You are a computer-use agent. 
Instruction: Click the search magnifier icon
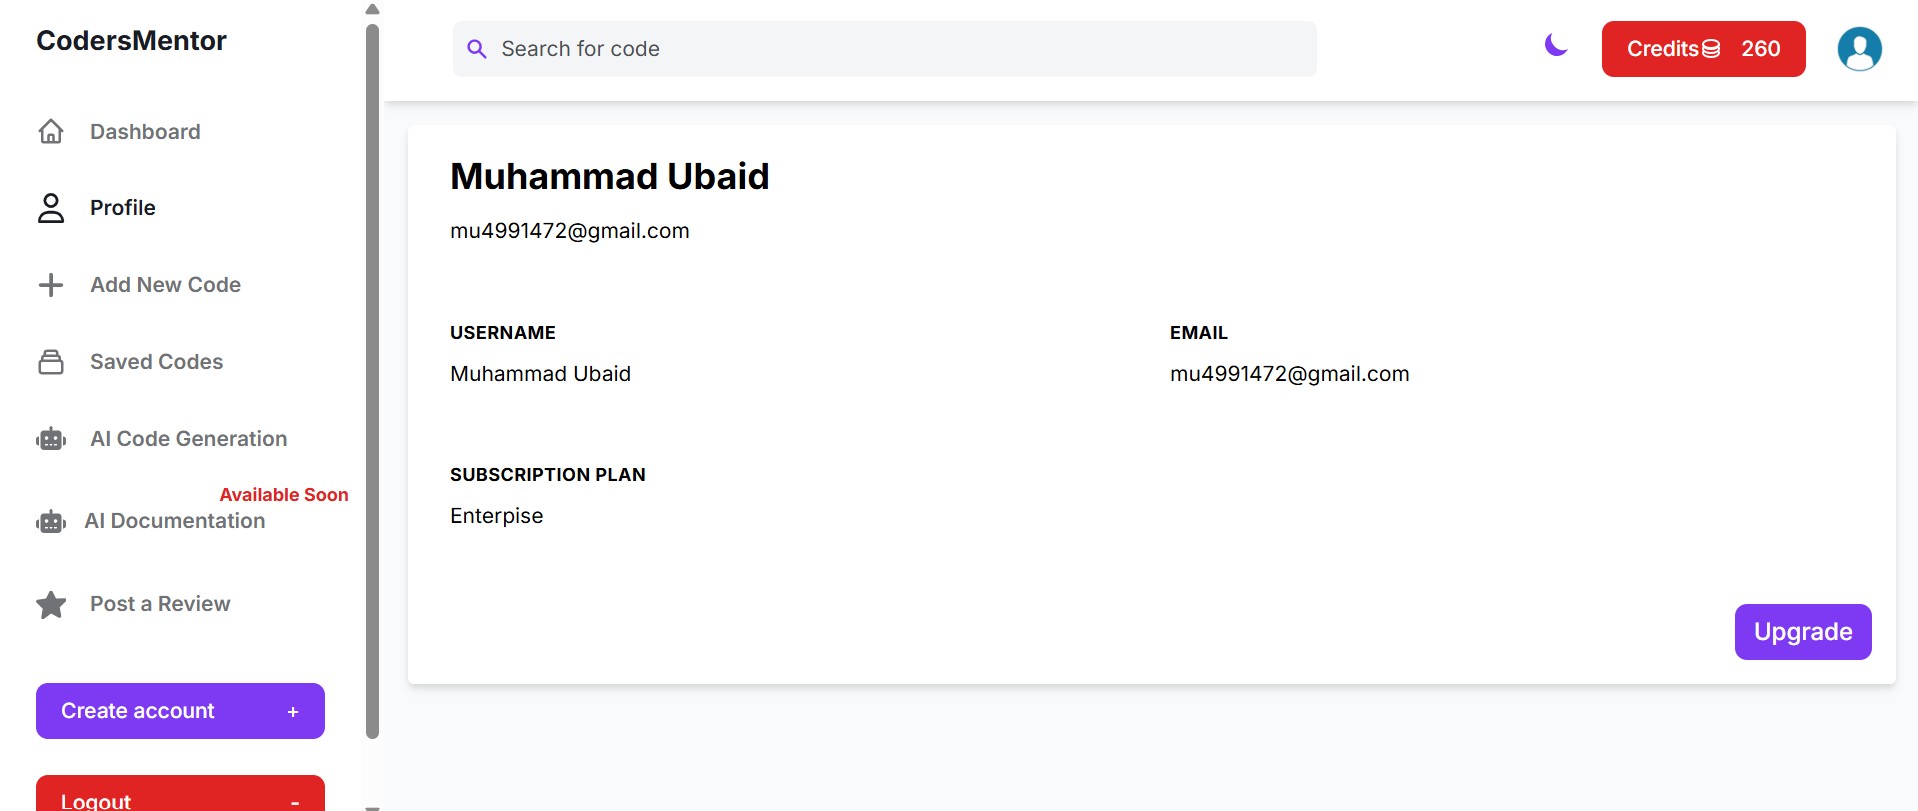(477, 49)
